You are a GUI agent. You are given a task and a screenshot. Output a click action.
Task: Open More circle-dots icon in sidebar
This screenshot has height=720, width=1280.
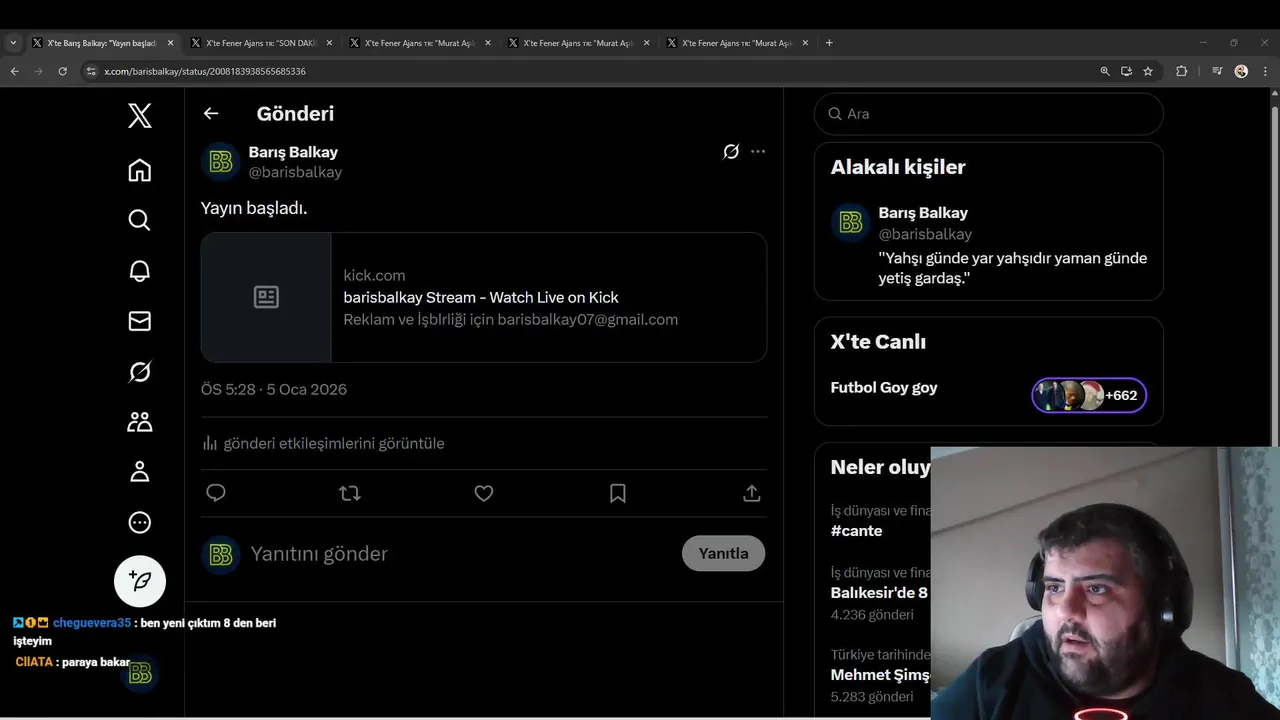pos(140,522)
